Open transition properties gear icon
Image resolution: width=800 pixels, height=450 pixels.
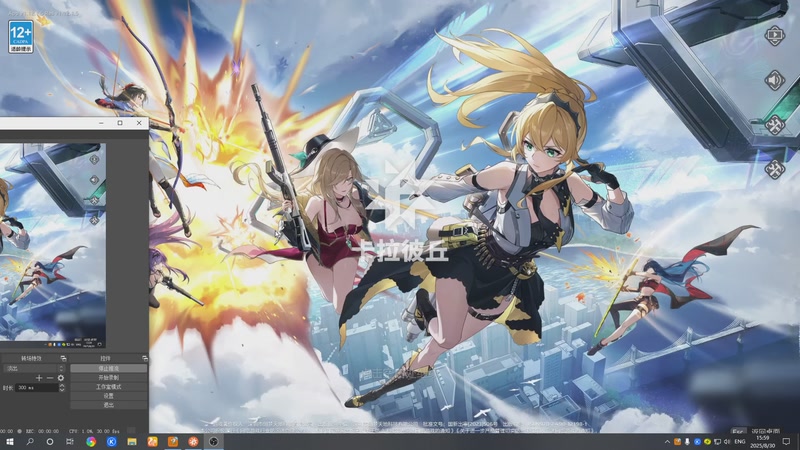point(61,378)
